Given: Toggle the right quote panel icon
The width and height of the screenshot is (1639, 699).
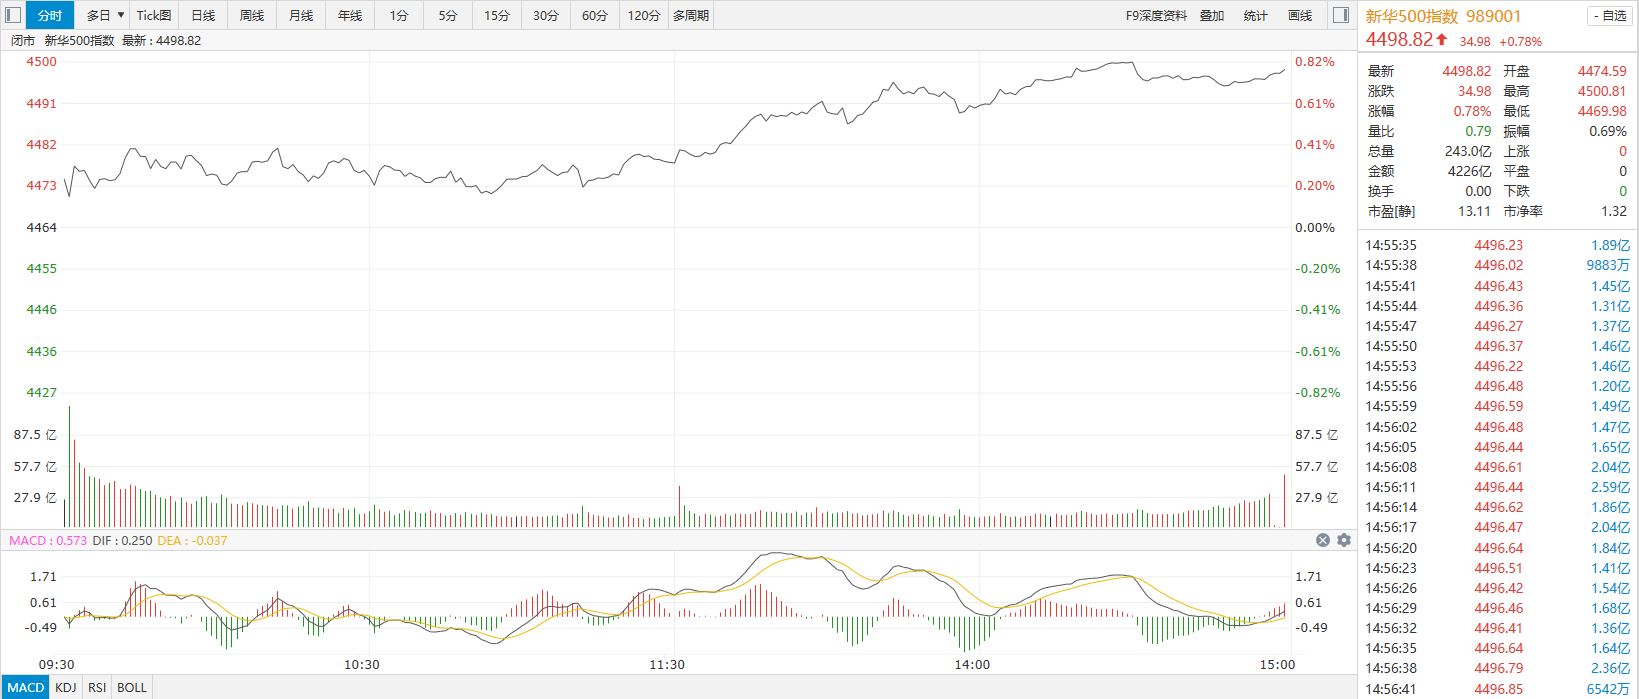Looking at the screenshot, I should [1341, 15].
